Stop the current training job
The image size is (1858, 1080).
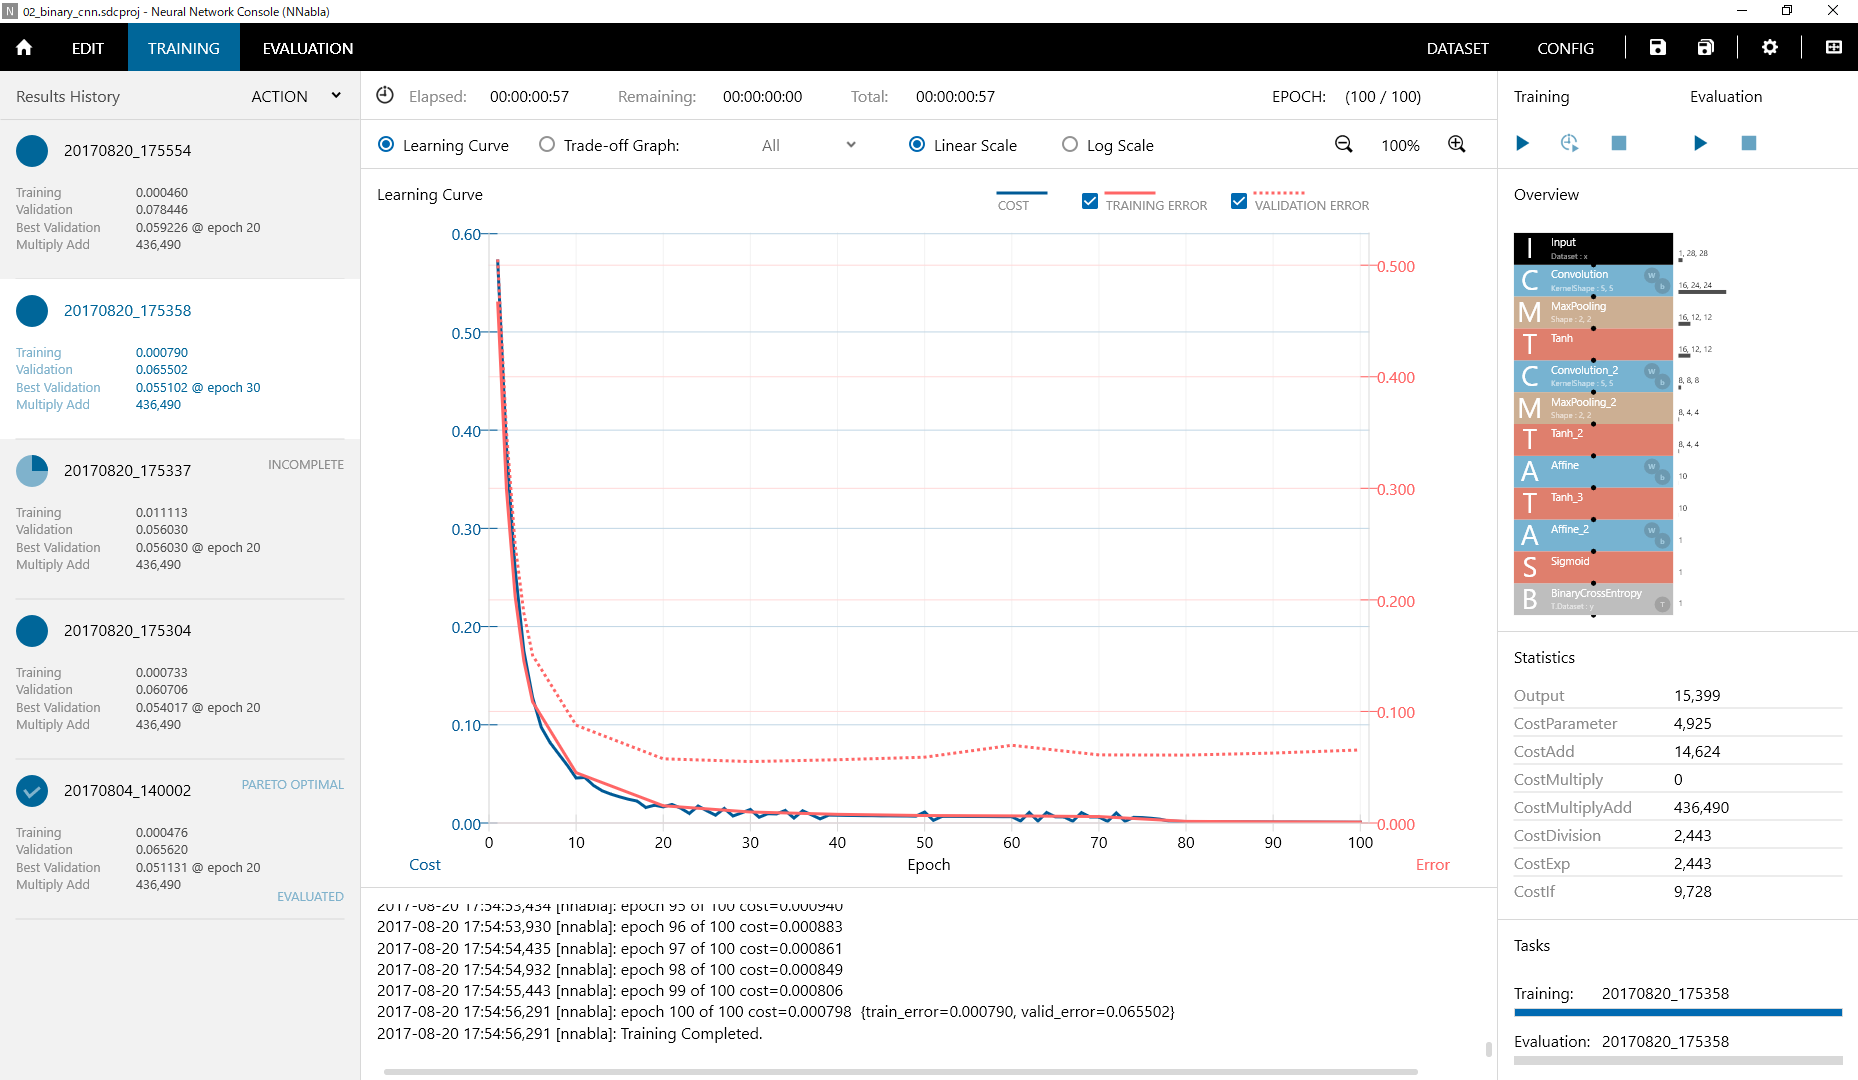pyautogui.click(x=1619, y=143)
